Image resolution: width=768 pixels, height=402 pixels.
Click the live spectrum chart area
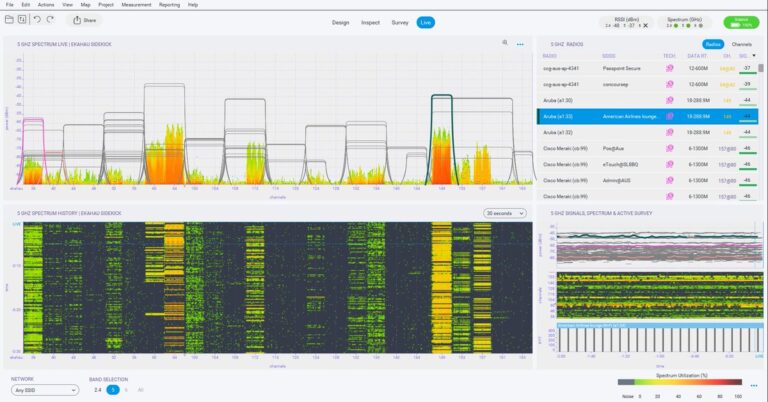[x=277, y=119]
